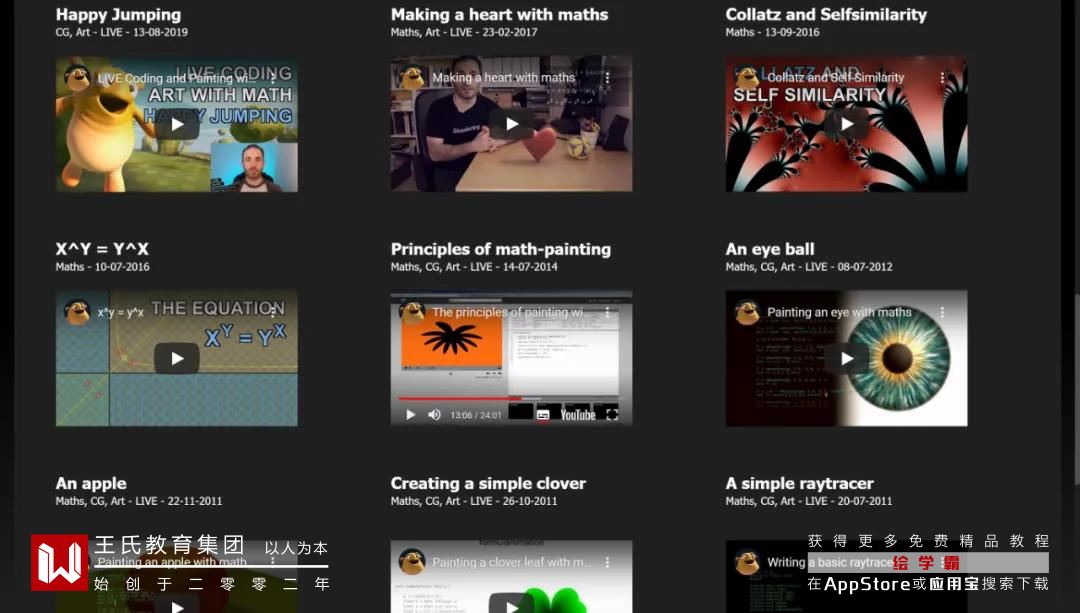Click the page vertical scrollbar thumb
Image resolution: width=1080 pixels, height=613 pixels.
coord(1077,389)
